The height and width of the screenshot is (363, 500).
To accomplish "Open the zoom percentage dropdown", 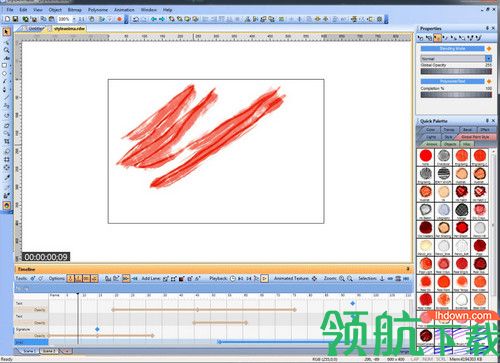I will (74, 19).
